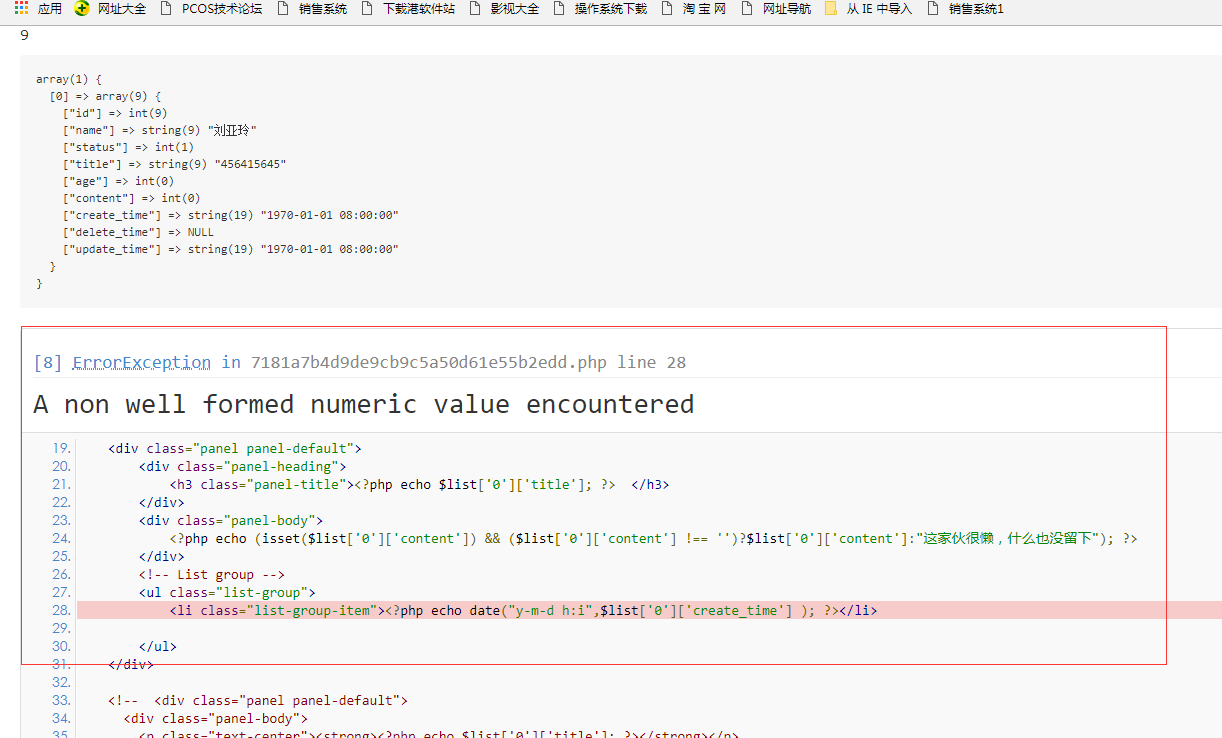Click the ["name"] => string(9) dump line

[160, 130]
